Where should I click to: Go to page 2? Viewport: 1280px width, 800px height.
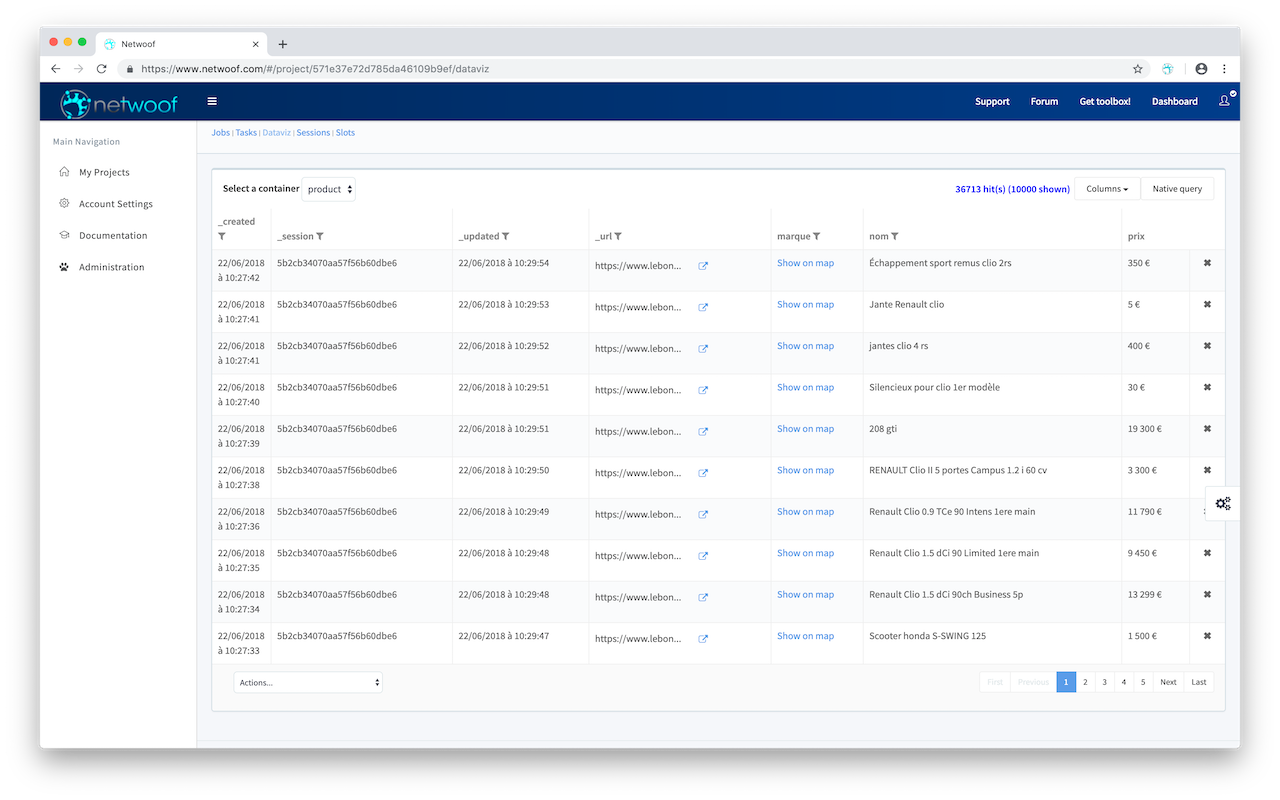(x=1085, y=682)
